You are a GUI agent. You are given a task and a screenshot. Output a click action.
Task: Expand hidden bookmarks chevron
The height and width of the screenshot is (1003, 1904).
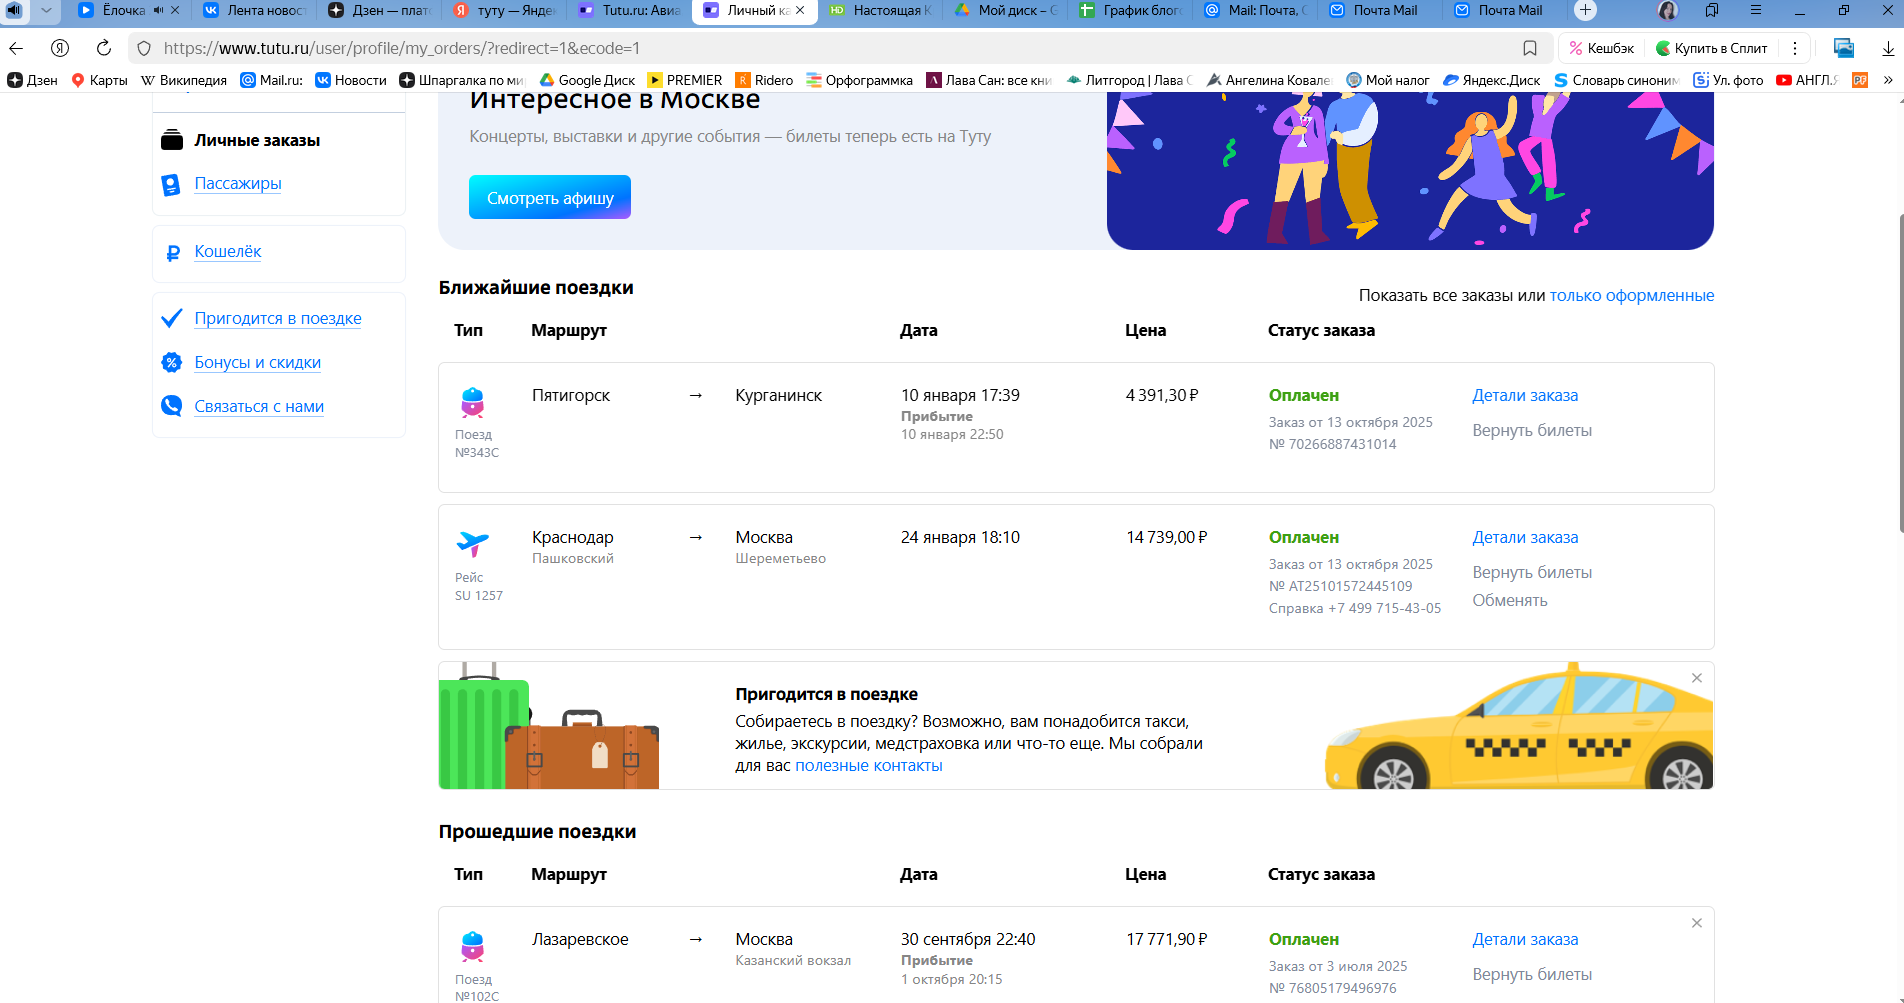tap(1888, 80)
